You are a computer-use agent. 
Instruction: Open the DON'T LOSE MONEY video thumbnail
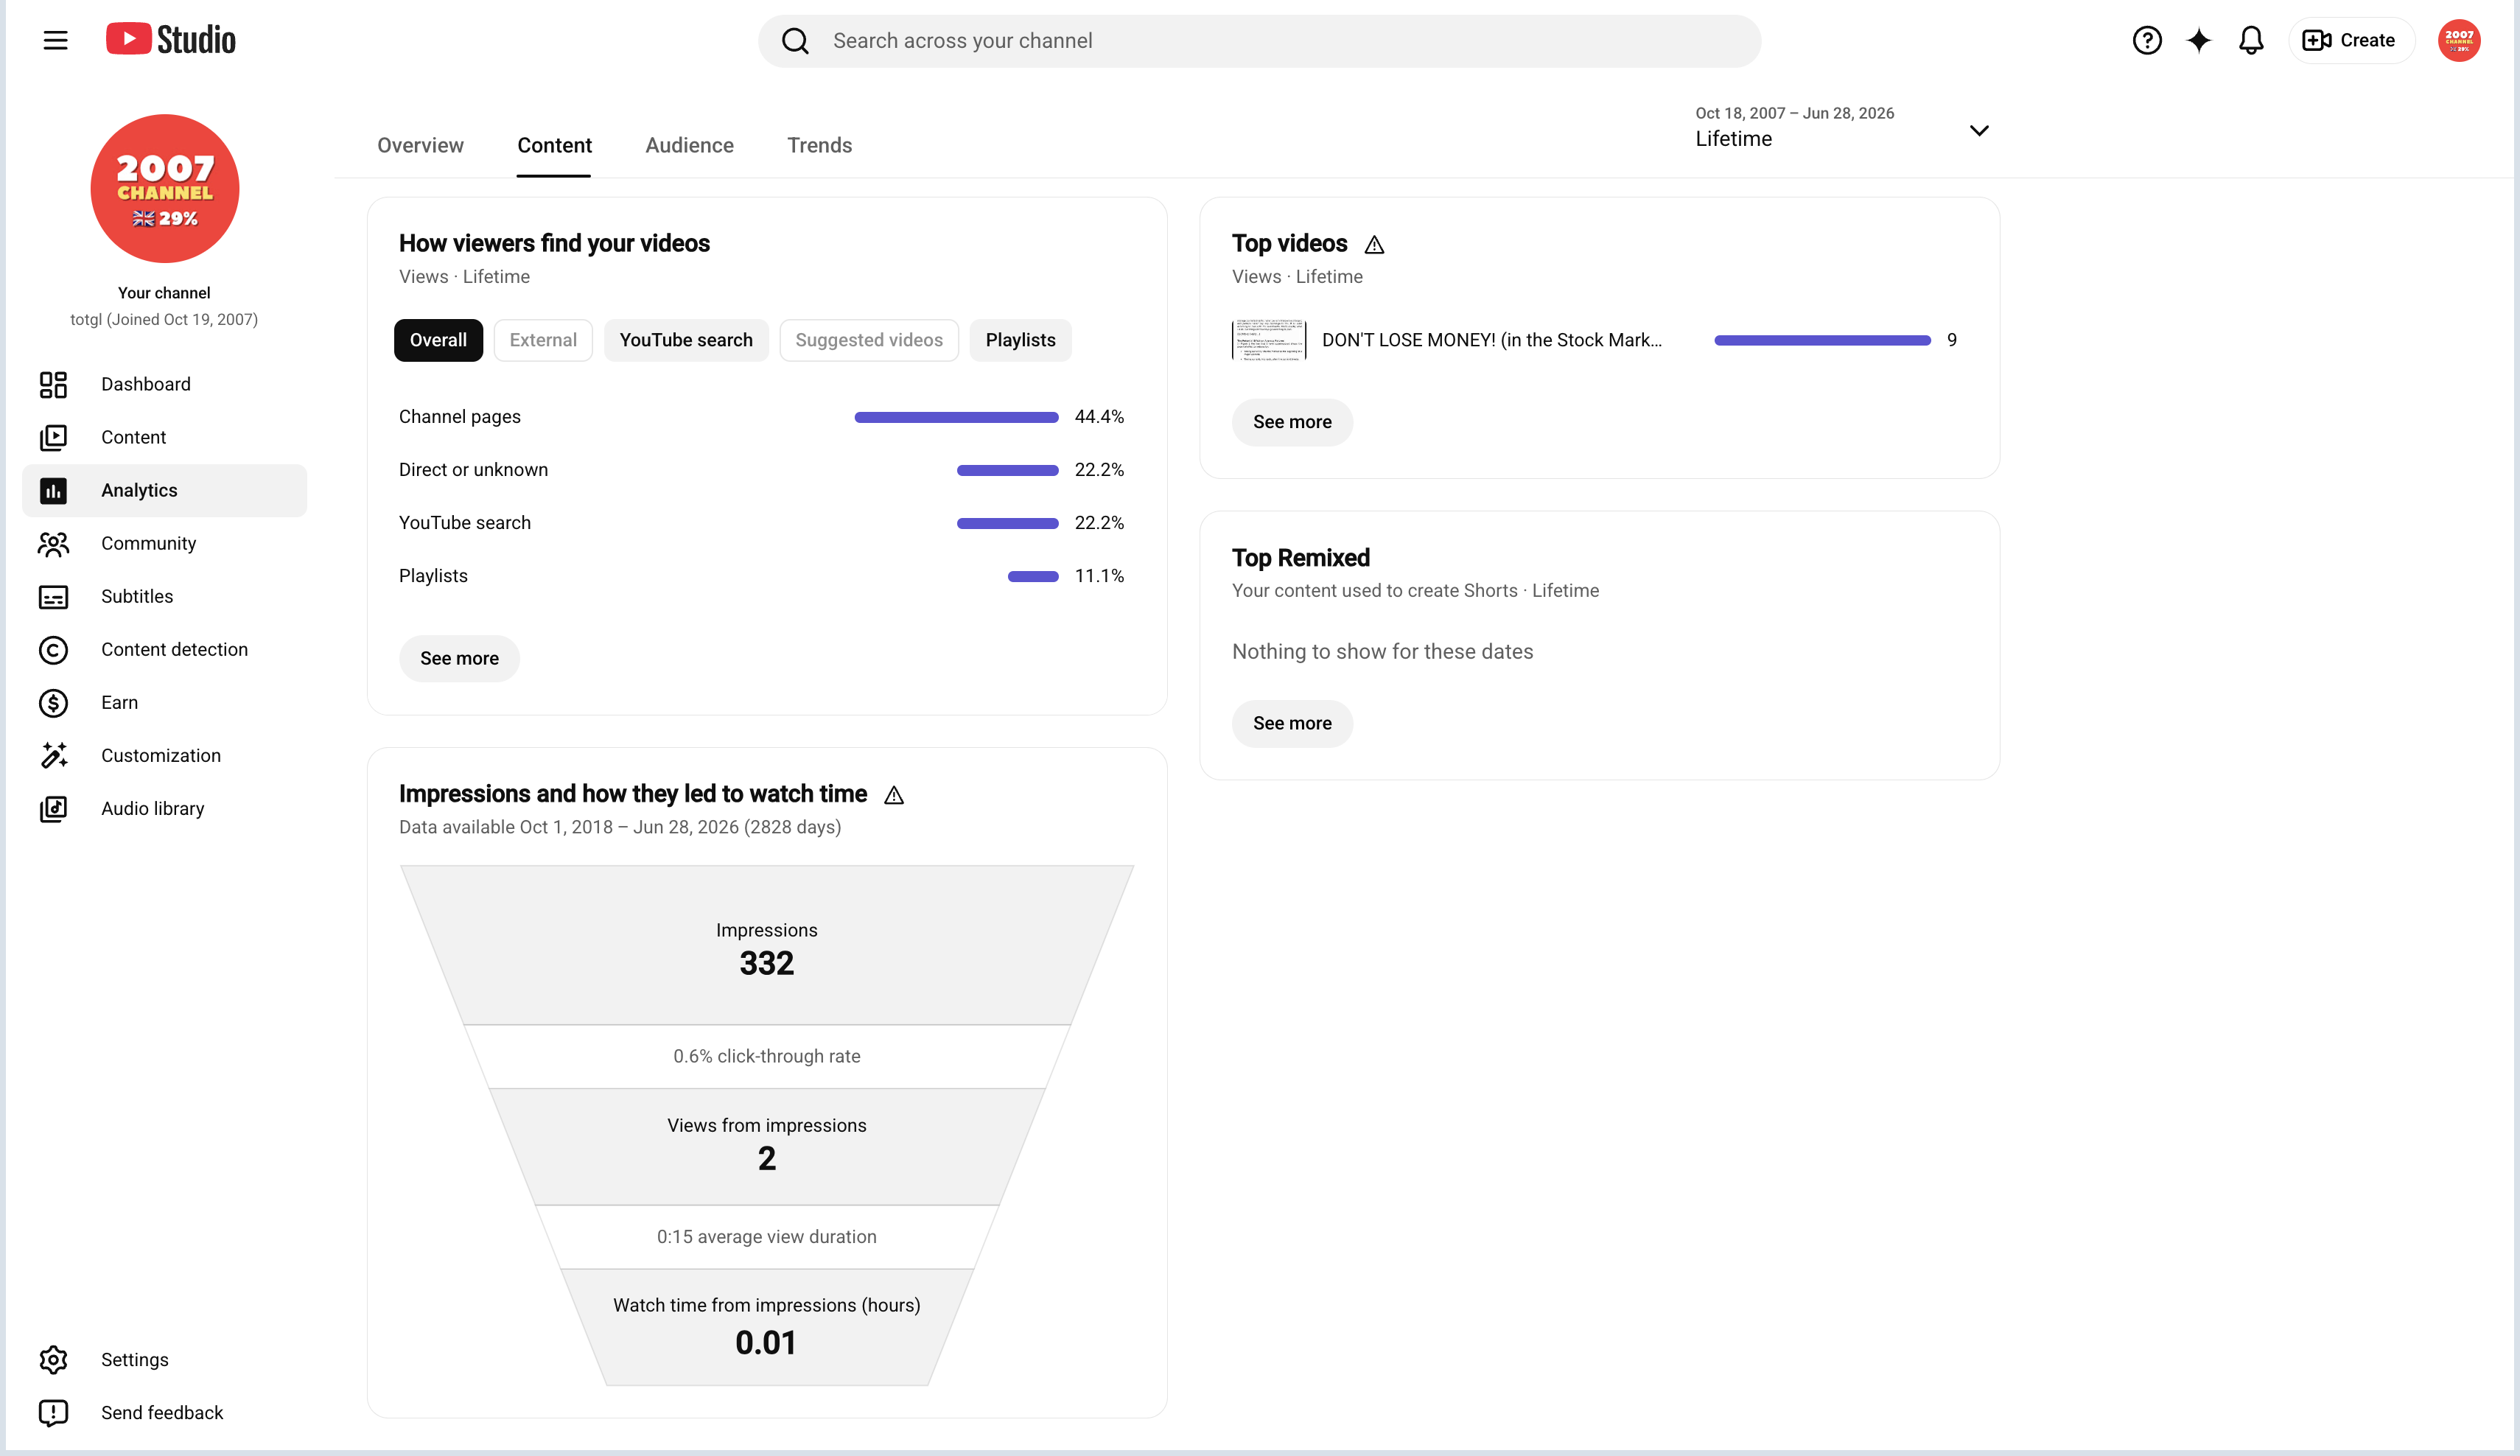1269,340
